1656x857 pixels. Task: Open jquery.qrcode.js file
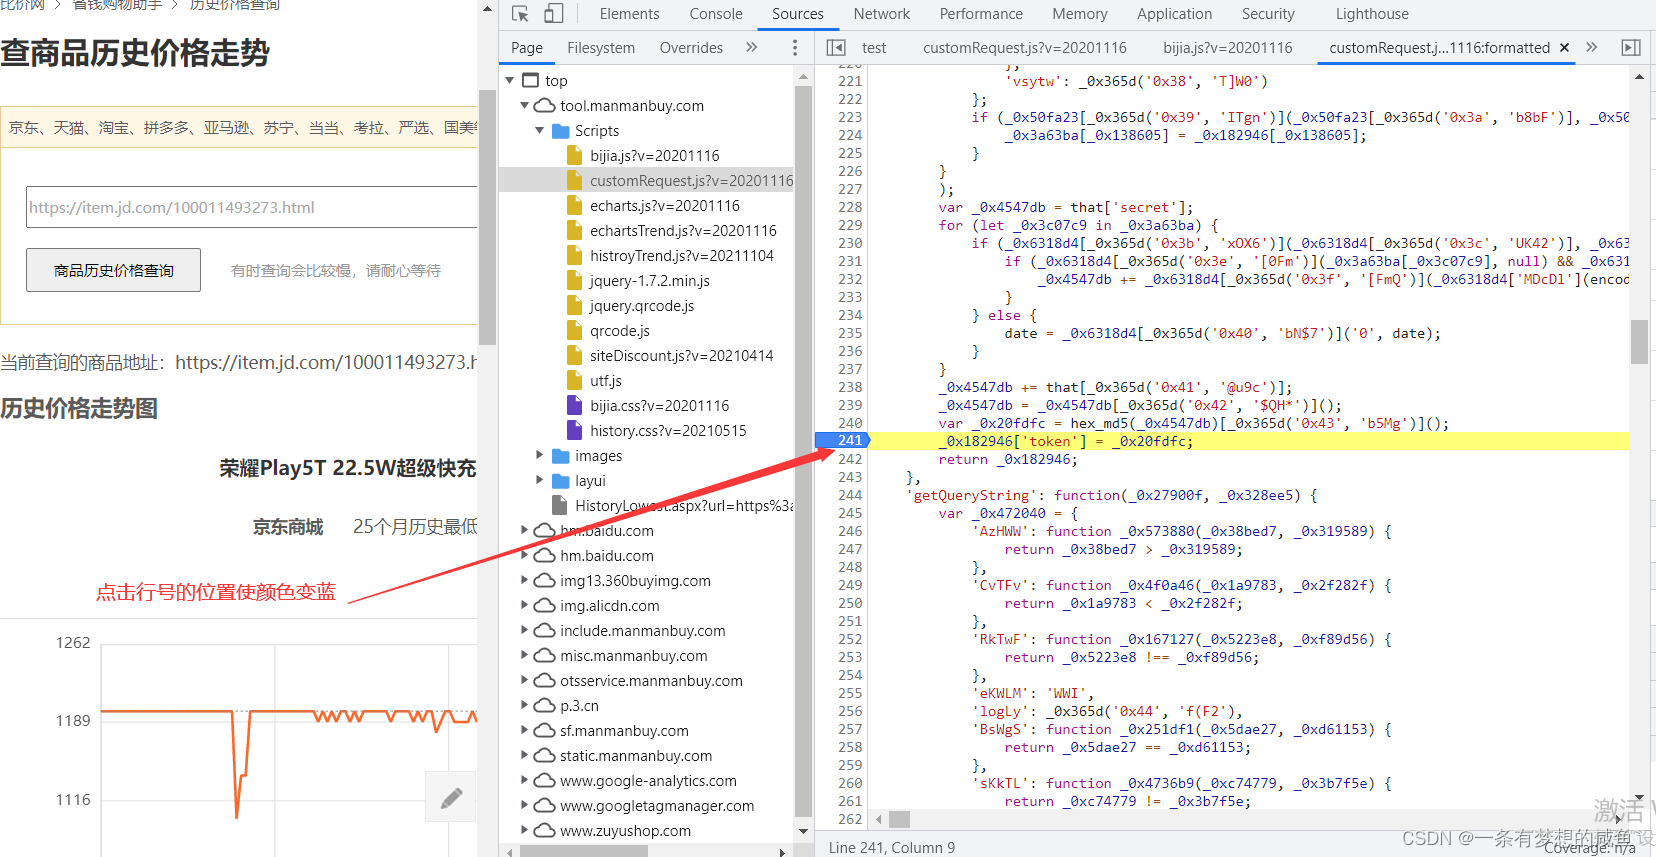click(x=641, y=305)
